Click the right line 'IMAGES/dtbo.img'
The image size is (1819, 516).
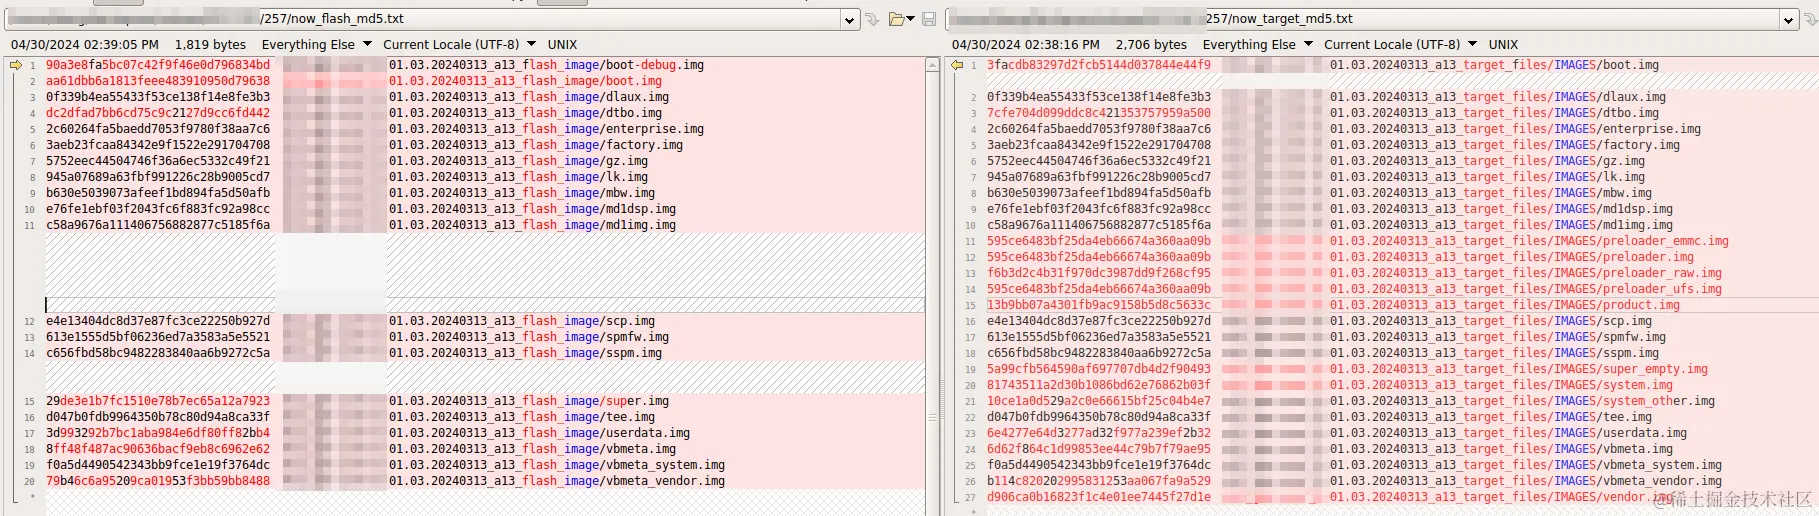pos(1607,113)
